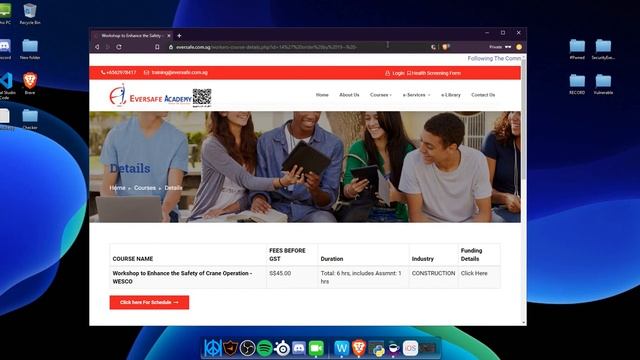This screenshot has height=360, width=640.
Task: Open the iOS app icon in dock
Action: click(x=411, y=348)
